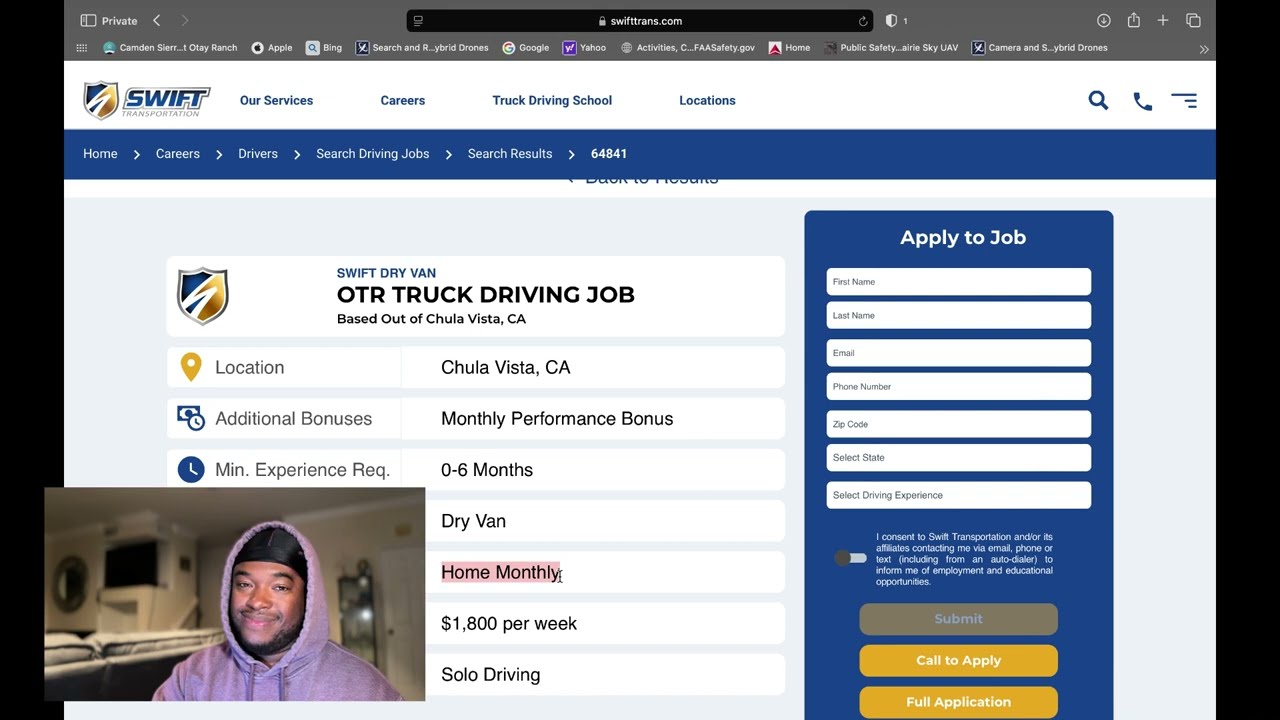The width and height of the screenshot is (1280, 720).
Task: Click the site search magnifier icon
Action: point(1098,100)
